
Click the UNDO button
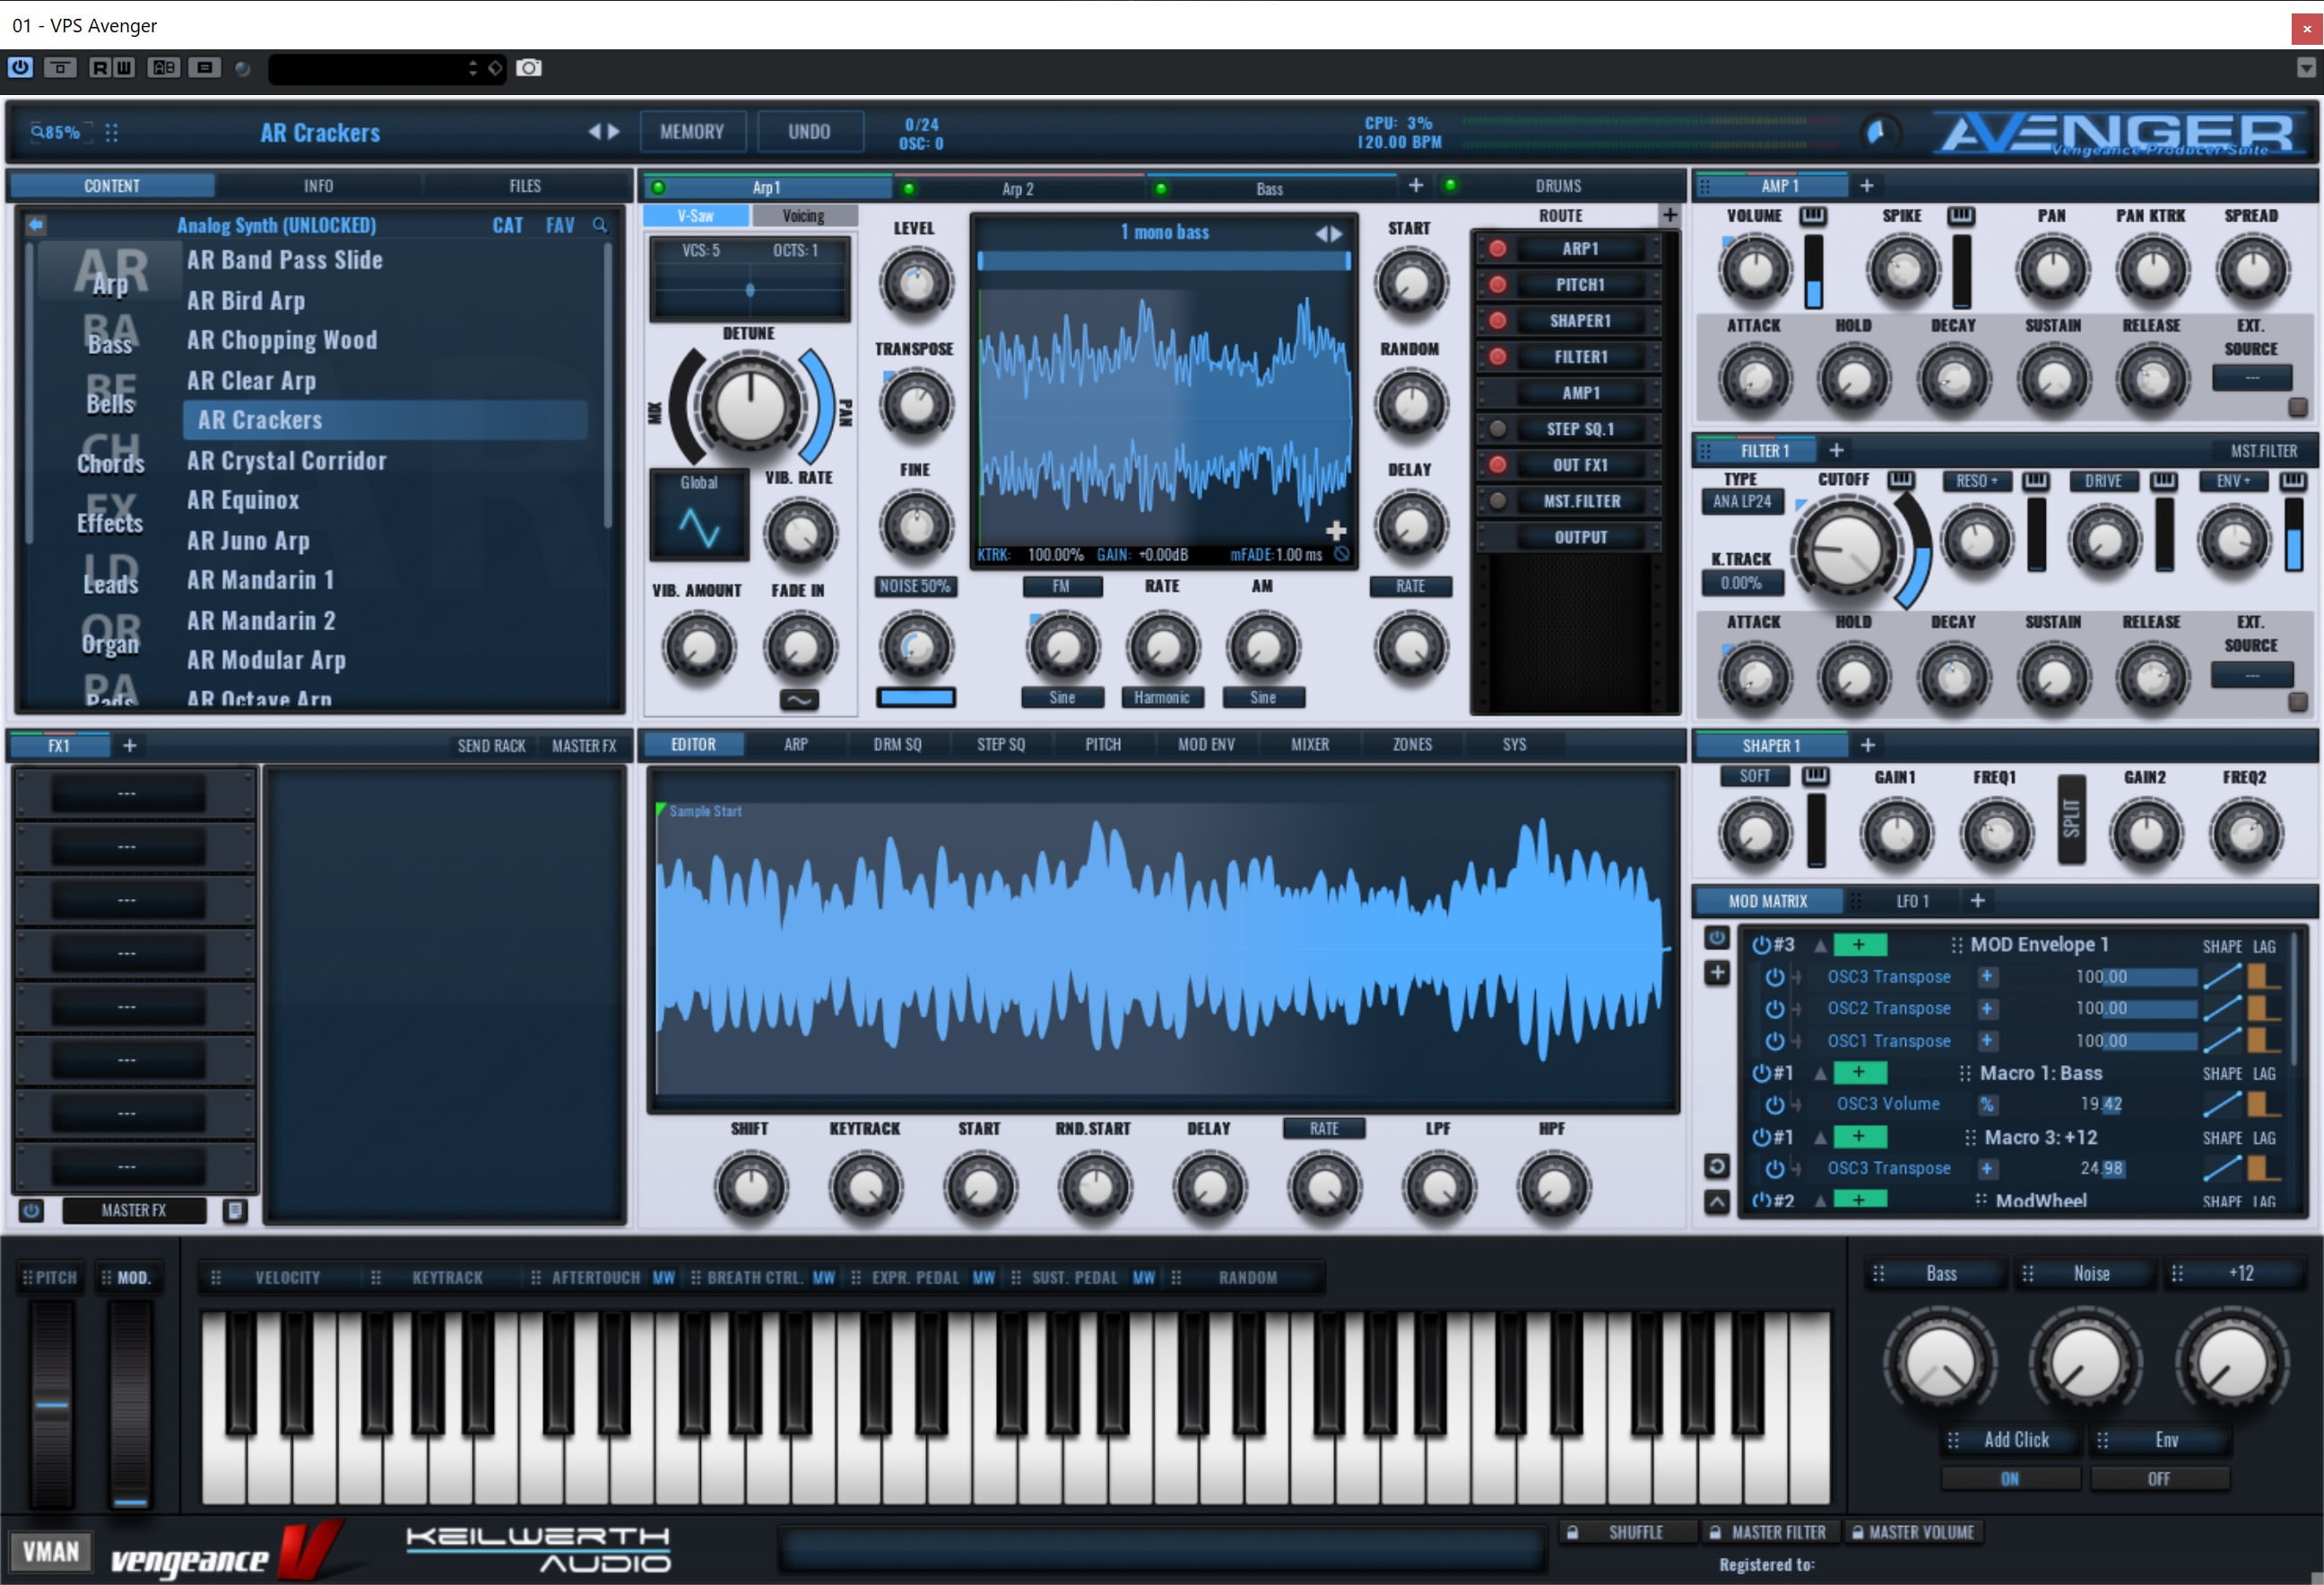809,132
